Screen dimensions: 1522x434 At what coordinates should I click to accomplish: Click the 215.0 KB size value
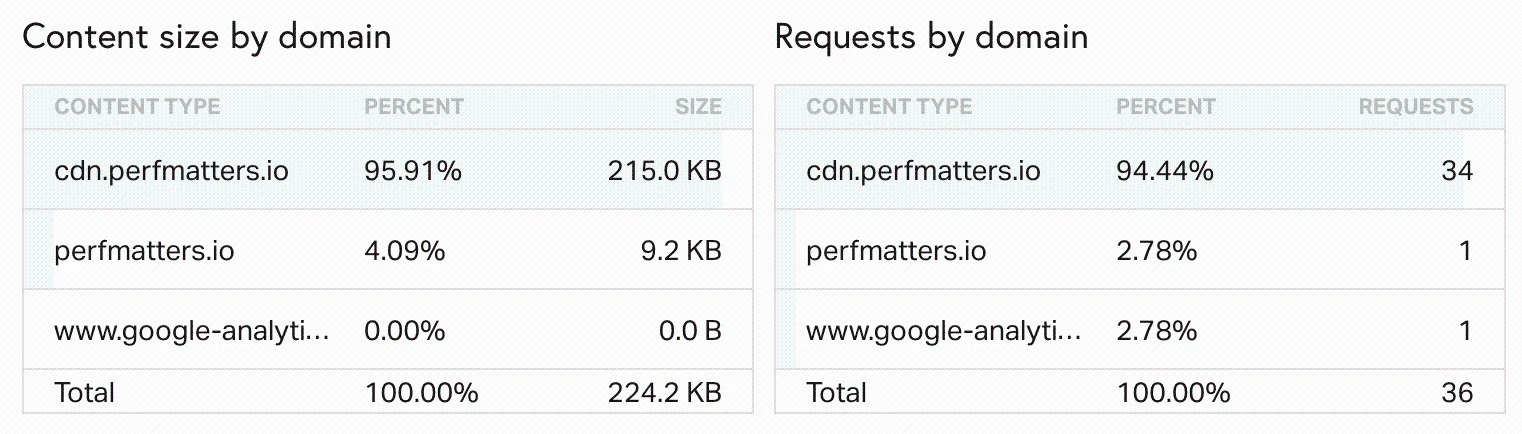tap(664, 171)
